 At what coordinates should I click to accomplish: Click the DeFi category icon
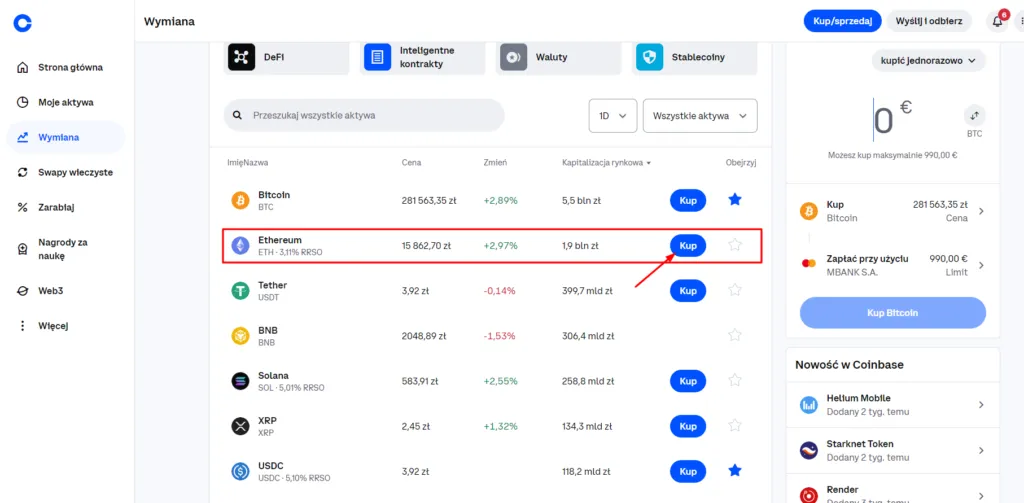coord(241,57)
